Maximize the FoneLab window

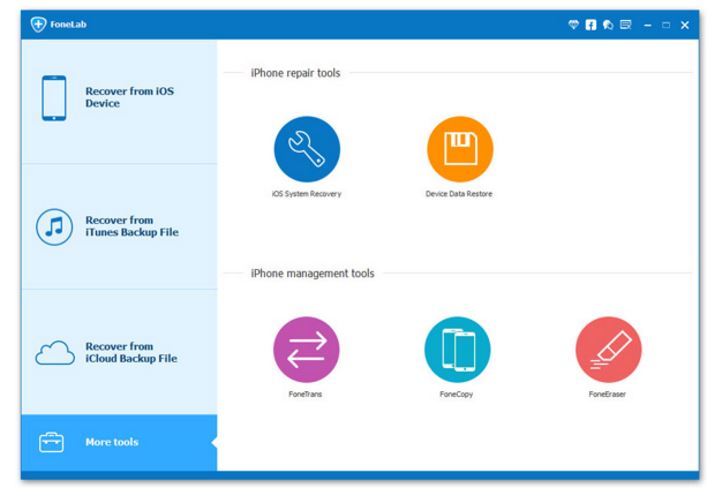tap(666, 25)
